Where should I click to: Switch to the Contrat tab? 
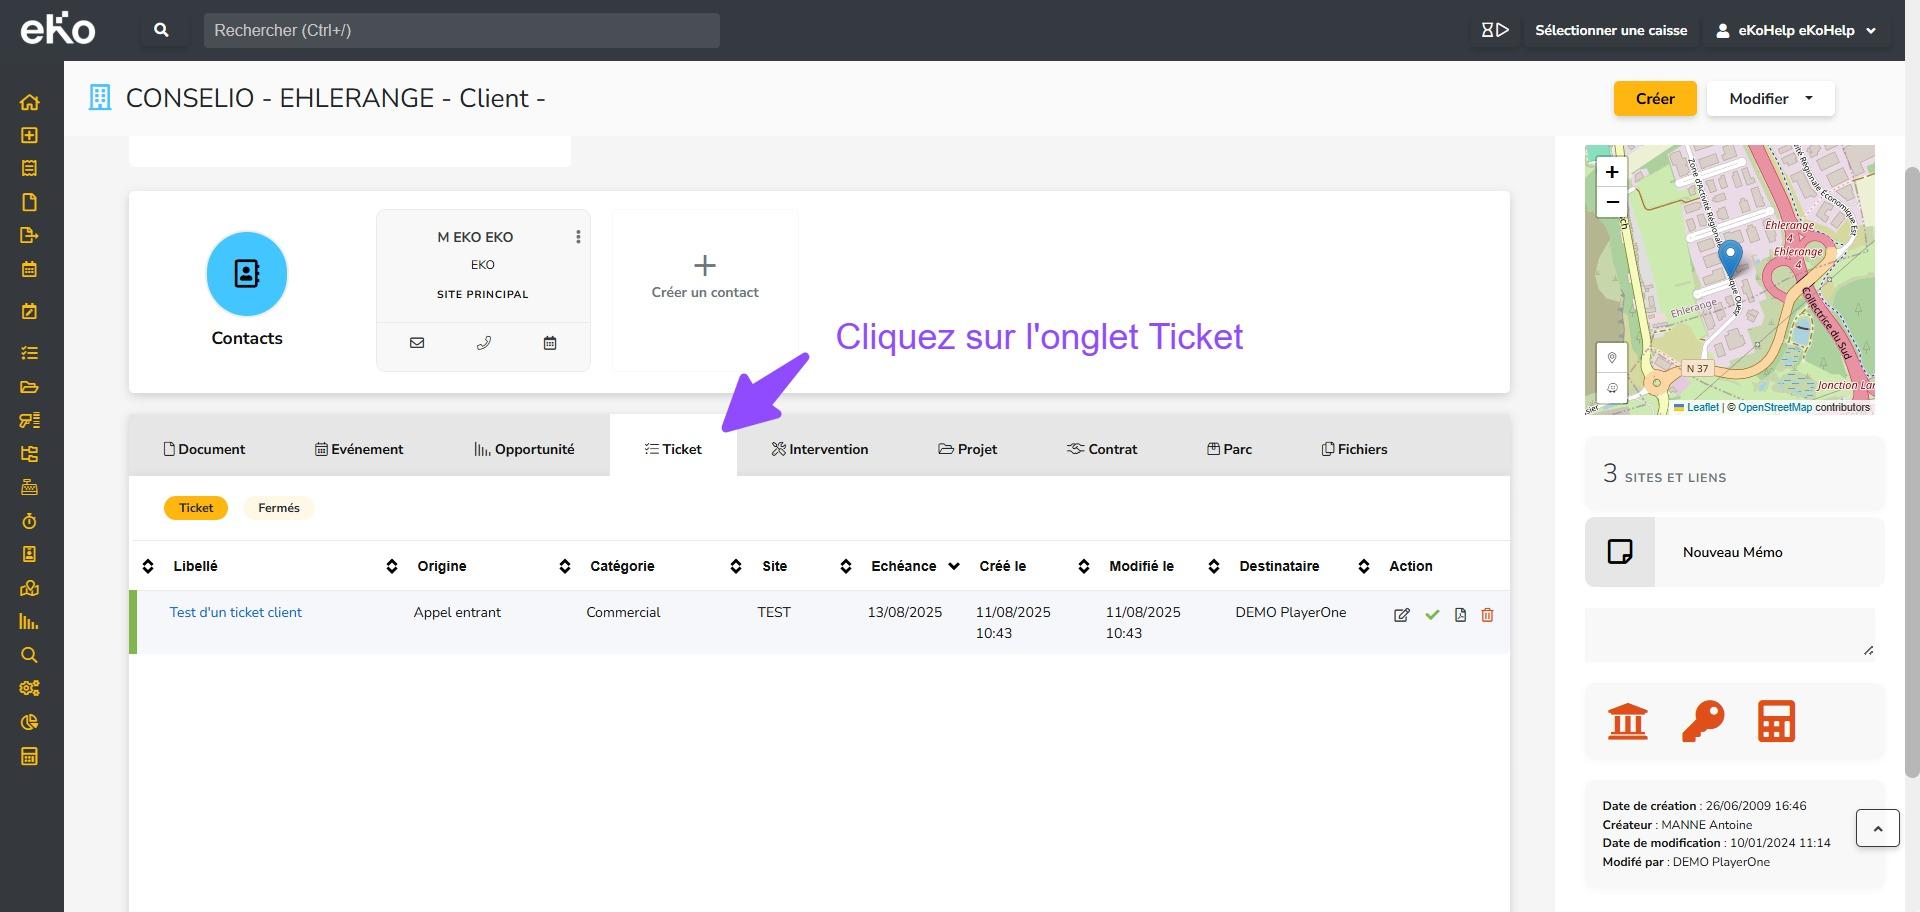pos(1102,449)
